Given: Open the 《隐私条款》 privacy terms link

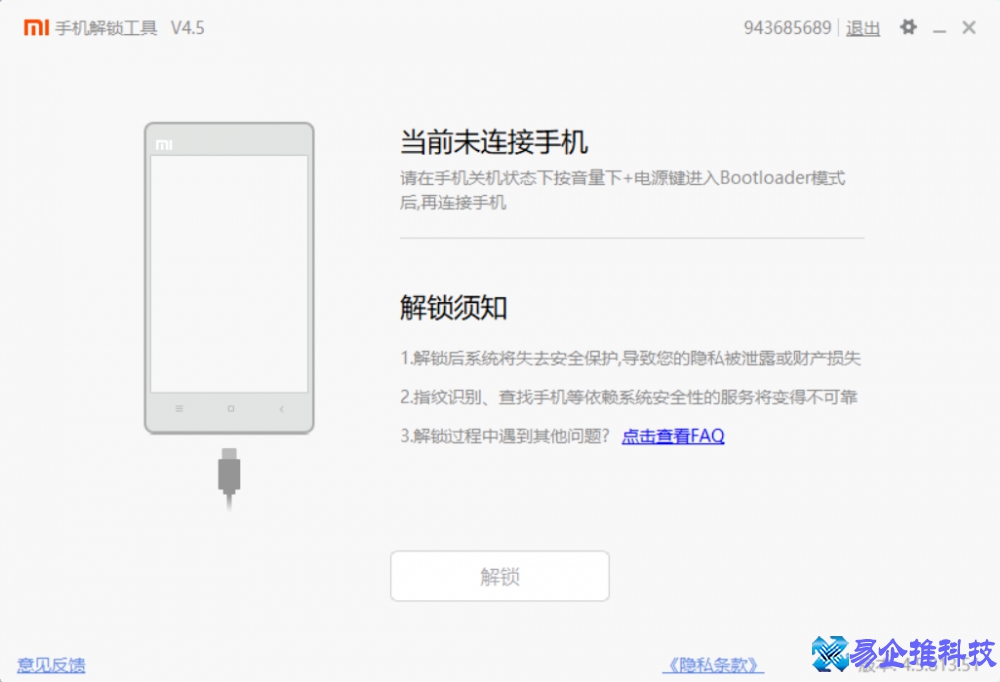Looking at the screenshot, I should click(713, 665).
